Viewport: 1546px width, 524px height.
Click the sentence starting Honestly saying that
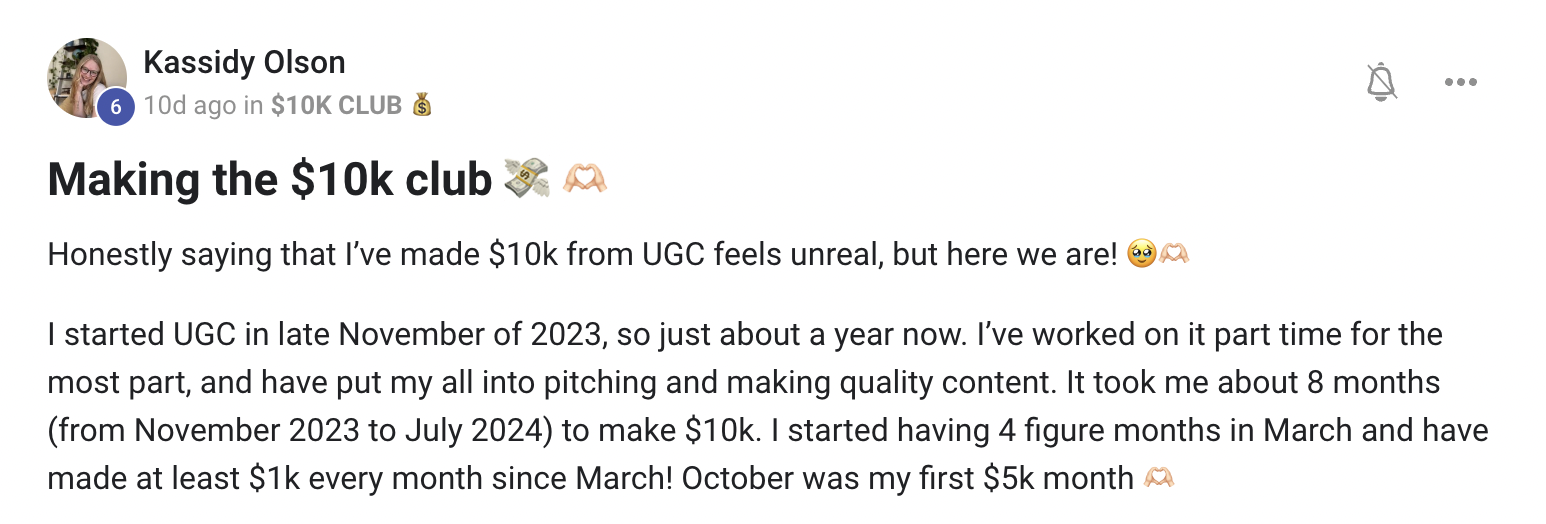click(x=582, y=255)
